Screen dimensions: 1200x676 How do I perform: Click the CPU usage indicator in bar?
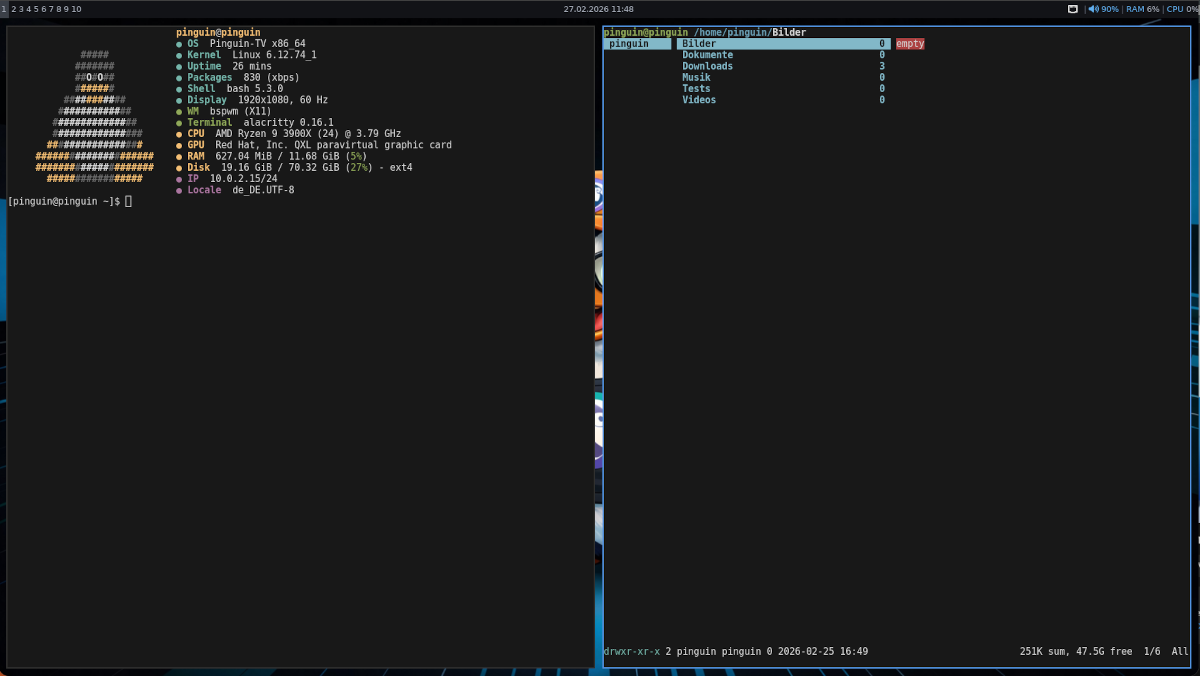click(x=1182, y=9)
